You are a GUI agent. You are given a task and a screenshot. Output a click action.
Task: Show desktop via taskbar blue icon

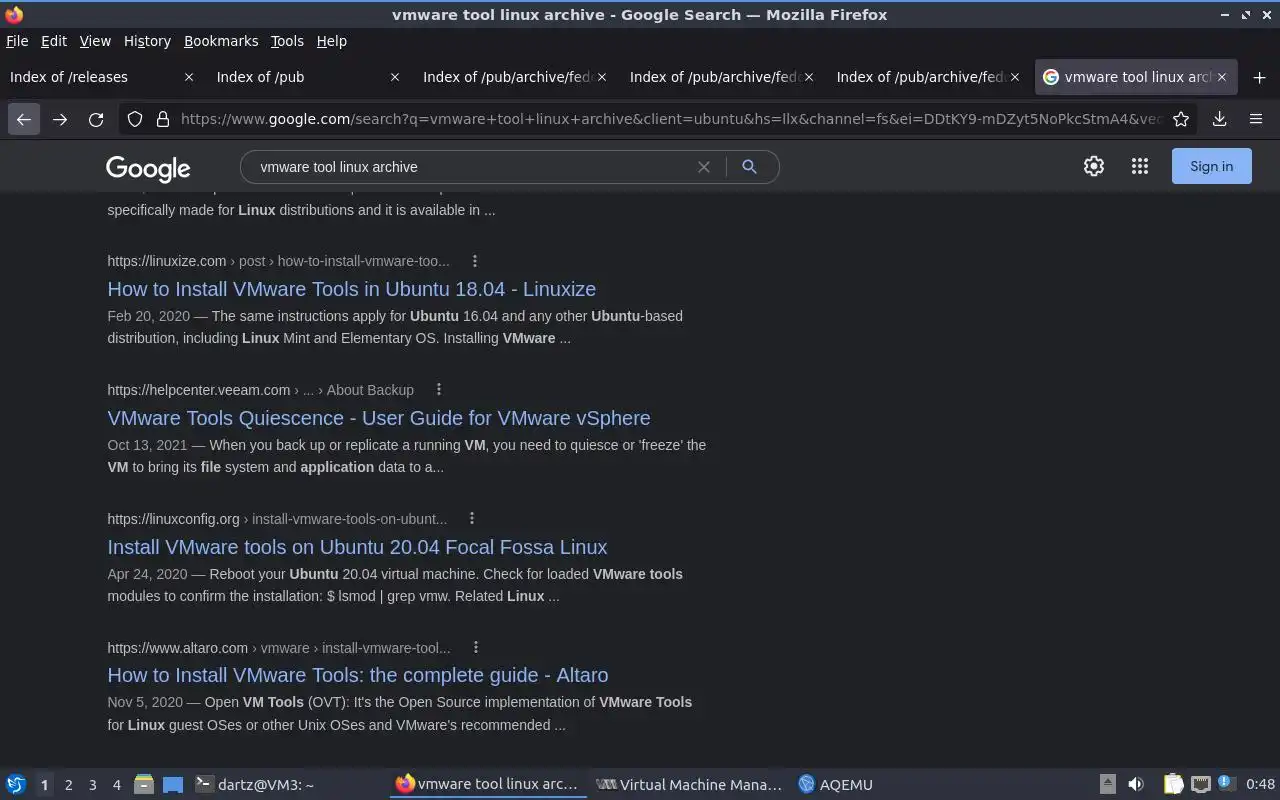point(173,784)
